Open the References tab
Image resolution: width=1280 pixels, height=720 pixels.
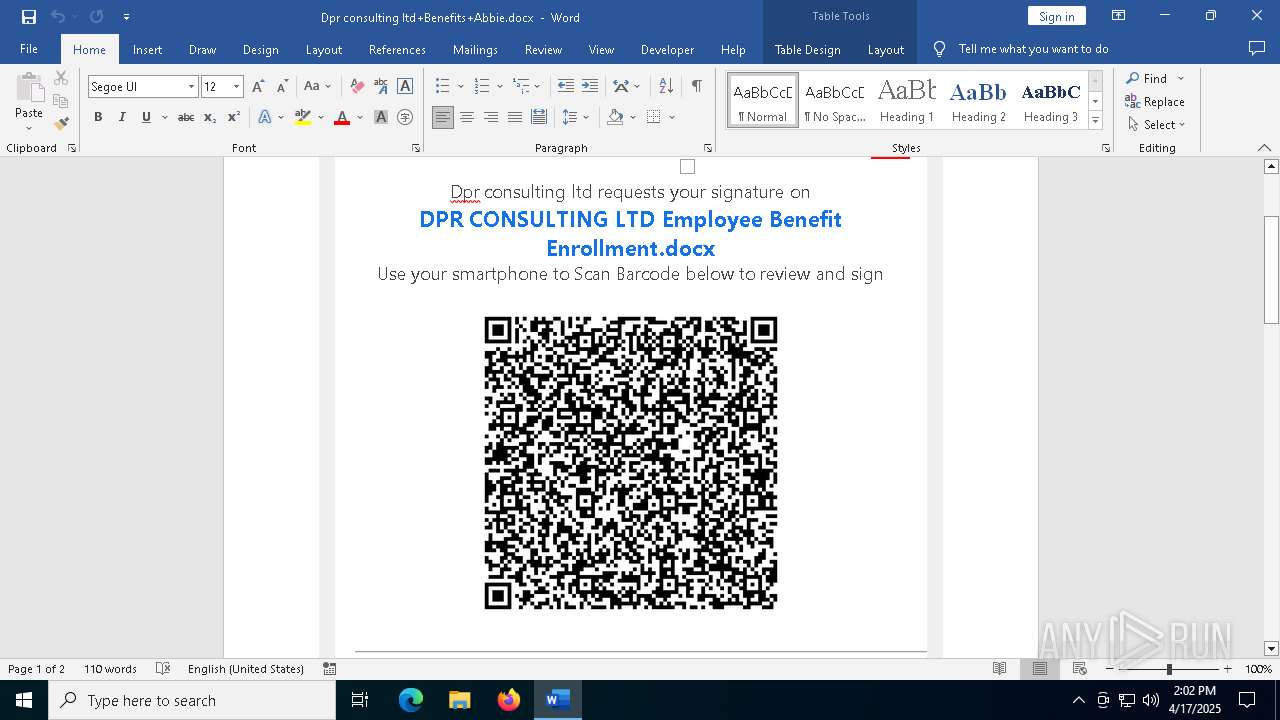(x=397, y=49)
